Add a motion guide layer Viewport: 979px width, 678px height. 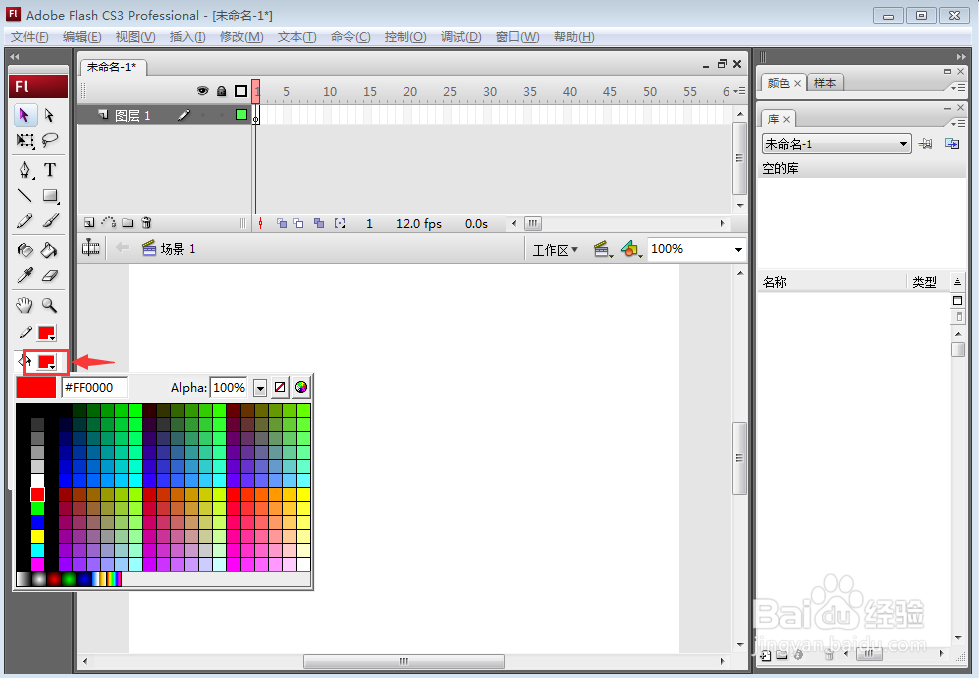coord(109,223)
